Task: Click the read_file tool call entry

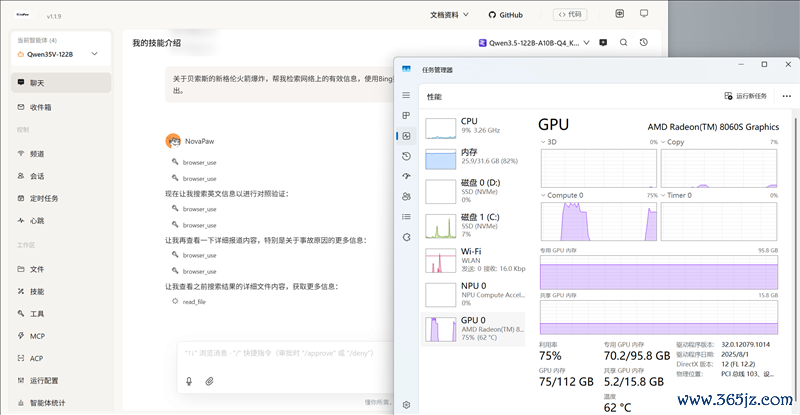Action: [x=189, y=302]
